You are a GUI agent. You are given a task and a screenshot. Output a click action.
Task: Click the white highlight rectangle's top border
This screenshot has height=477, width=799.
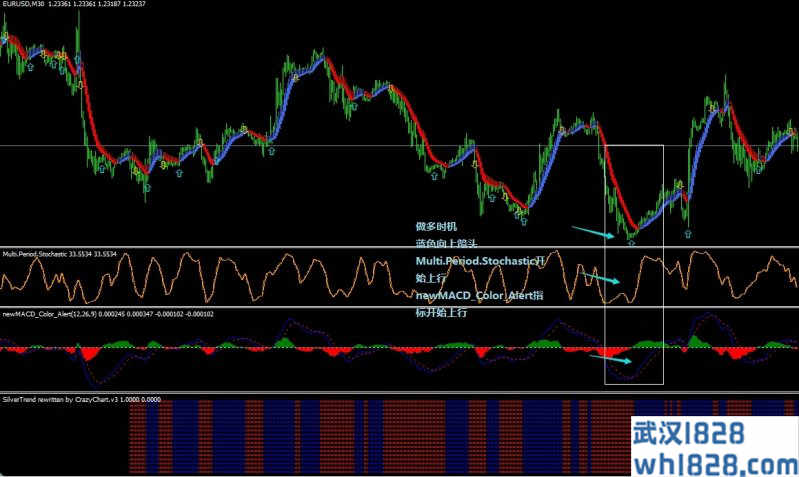[634, 145]
